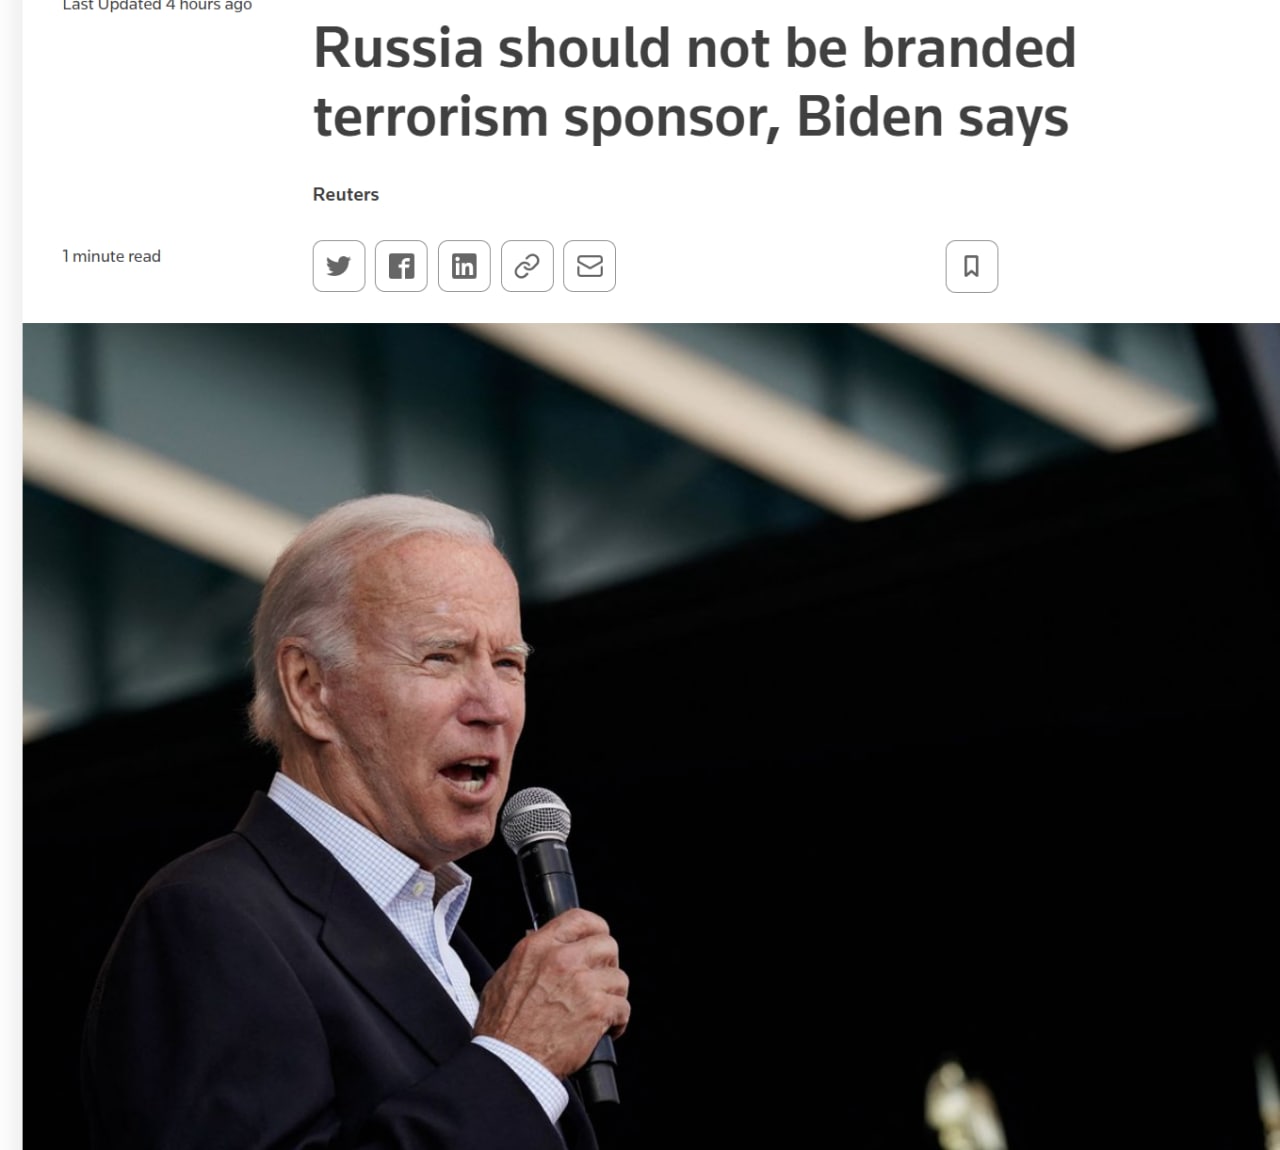Image resolution: width=1280 pixels, height=1150 pixels.
Task: Share the article via email envelope icon
Action: coord(590,266)
